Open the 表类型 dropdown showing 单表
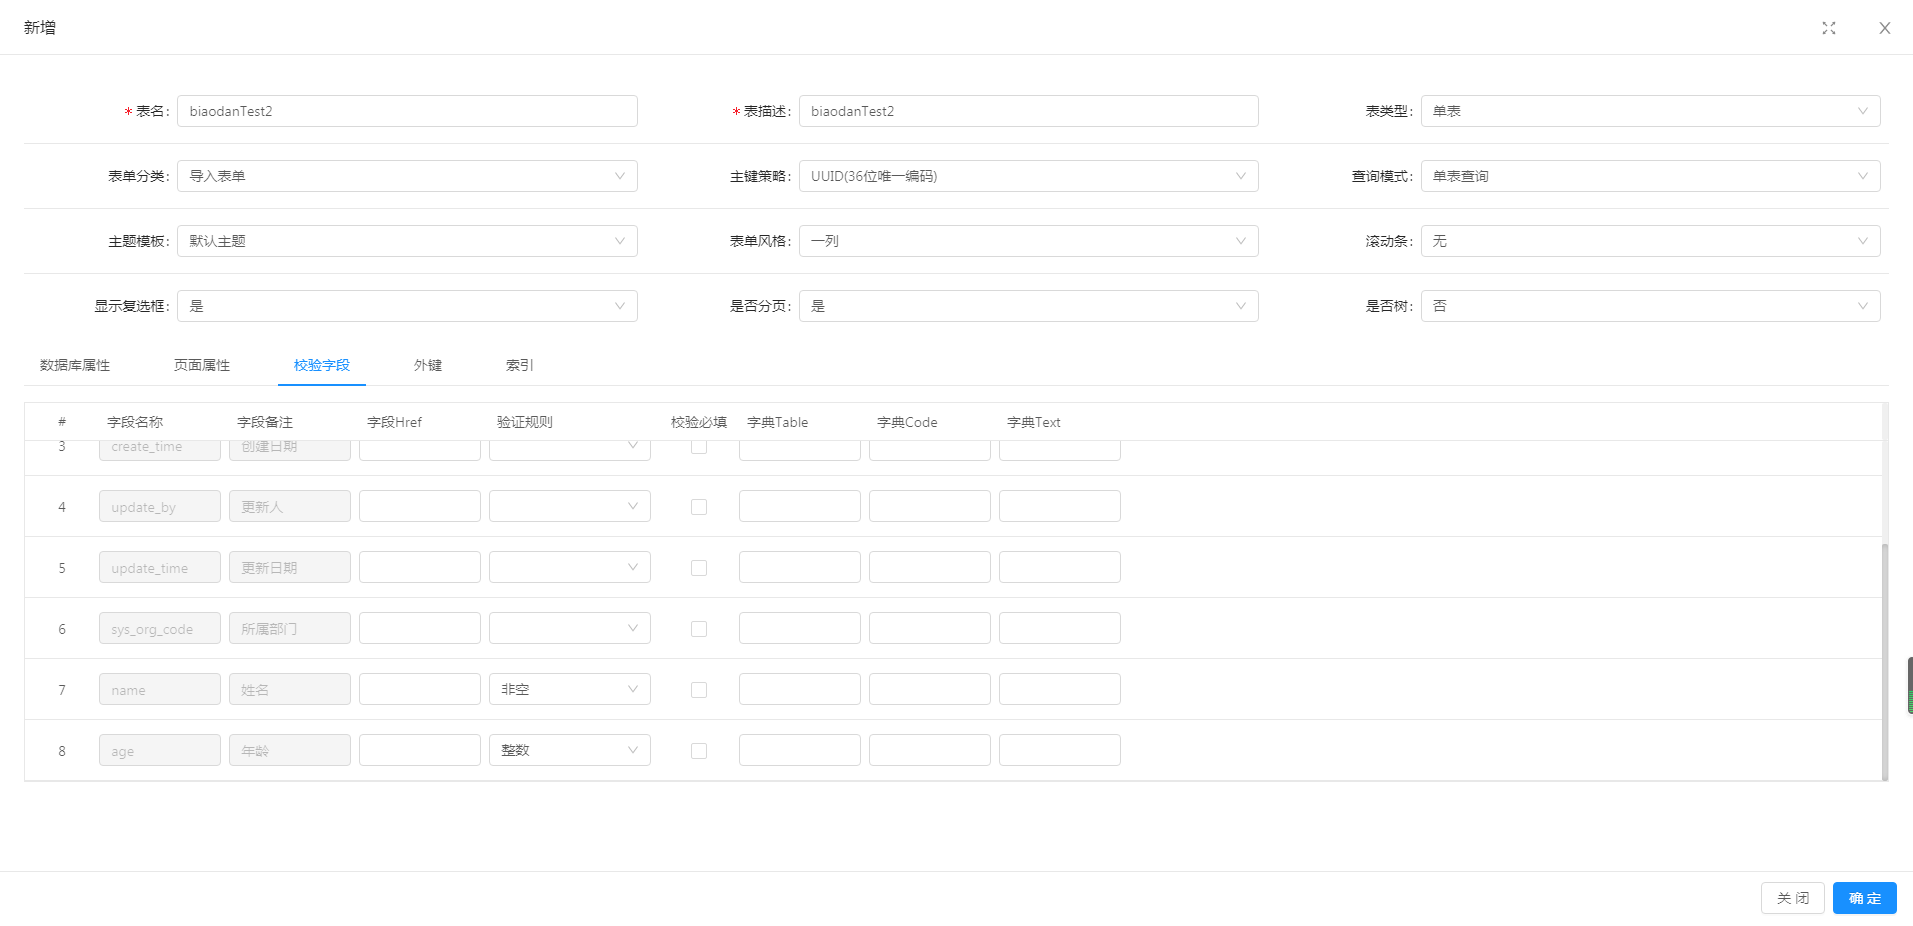This screenshot has width=1913, height=926. click(1650, 111)
